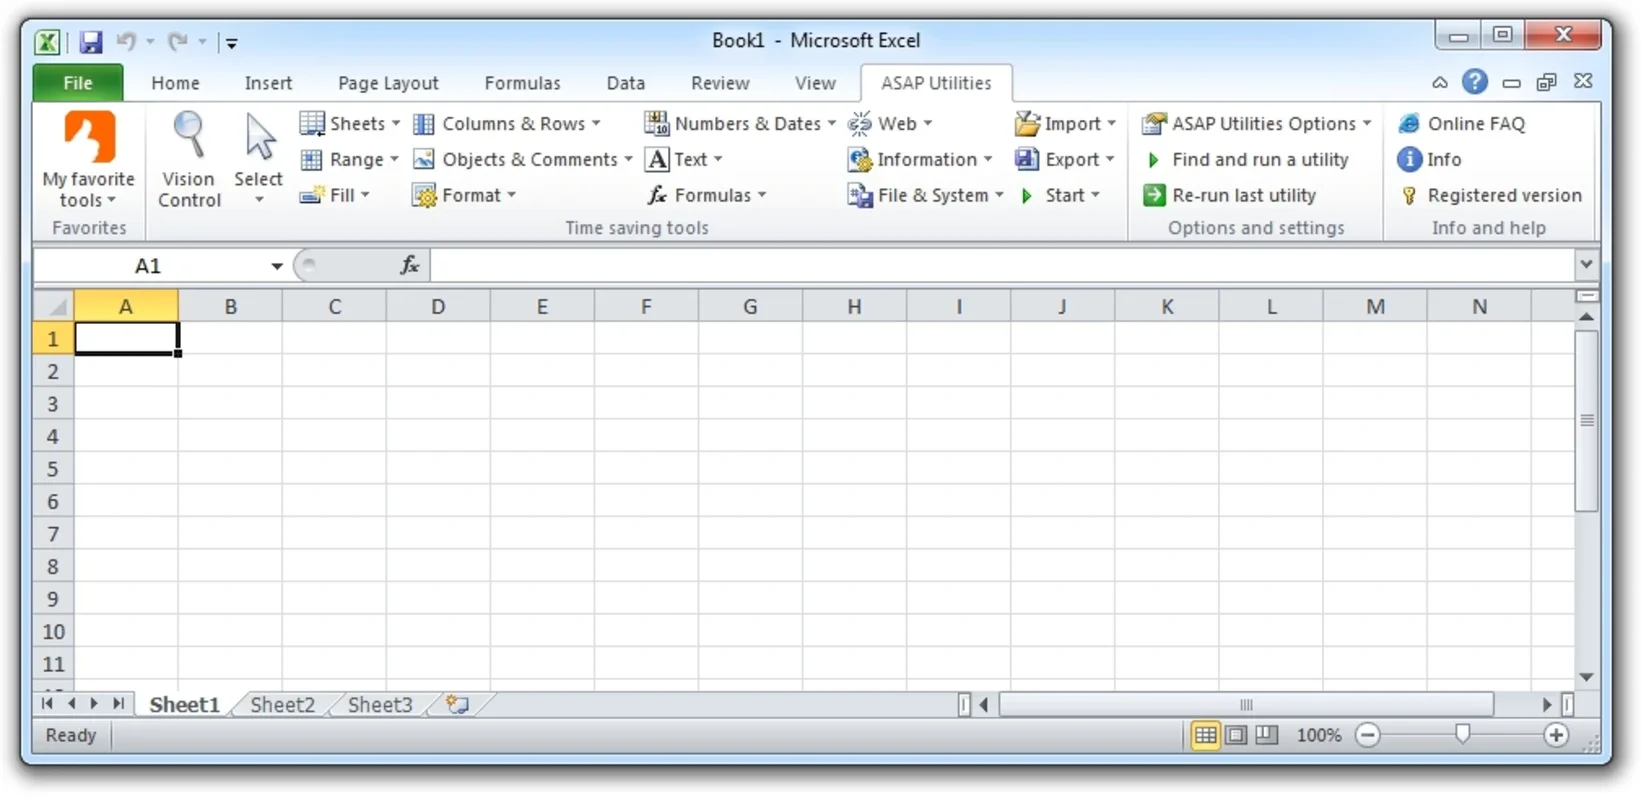1641x800 pixels.
Task: Expand the Undo history dropdown
Action: (150, 42)
